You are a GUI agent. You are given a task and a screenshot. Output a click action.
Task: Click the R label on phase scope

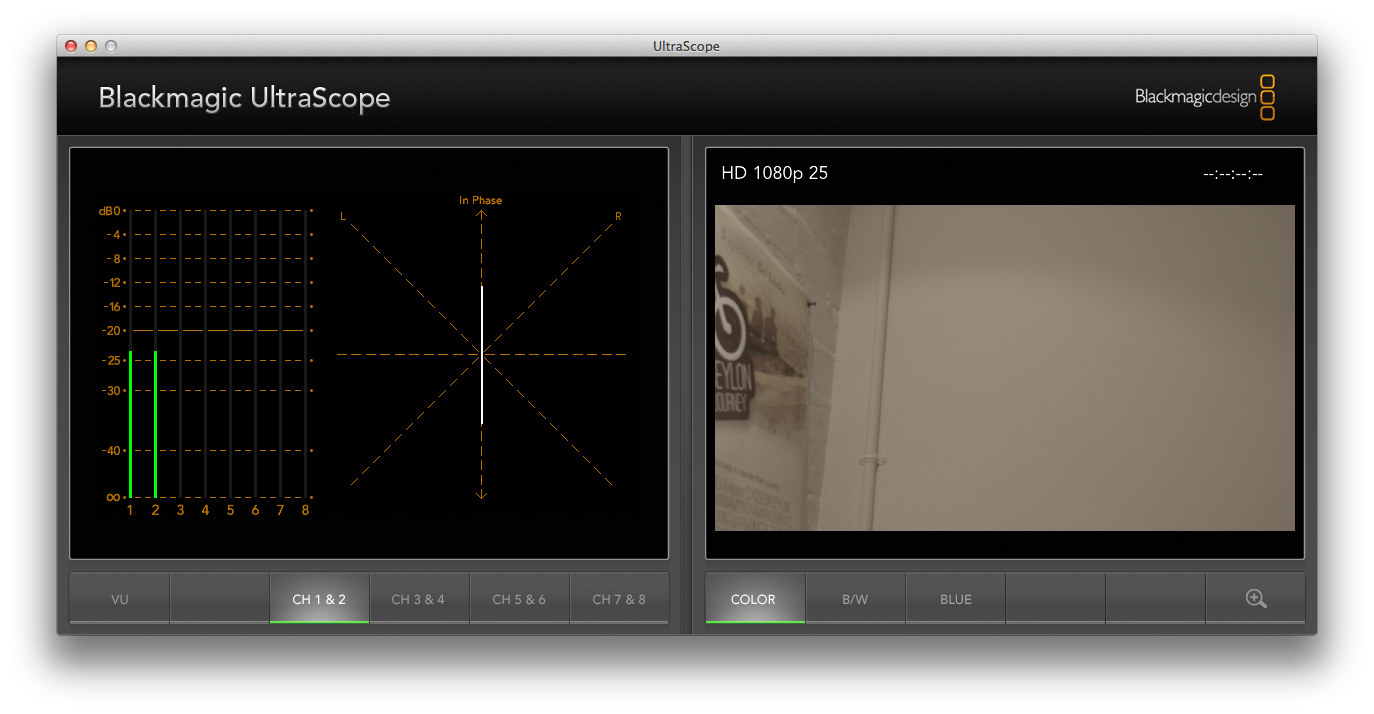click(618, 216)
